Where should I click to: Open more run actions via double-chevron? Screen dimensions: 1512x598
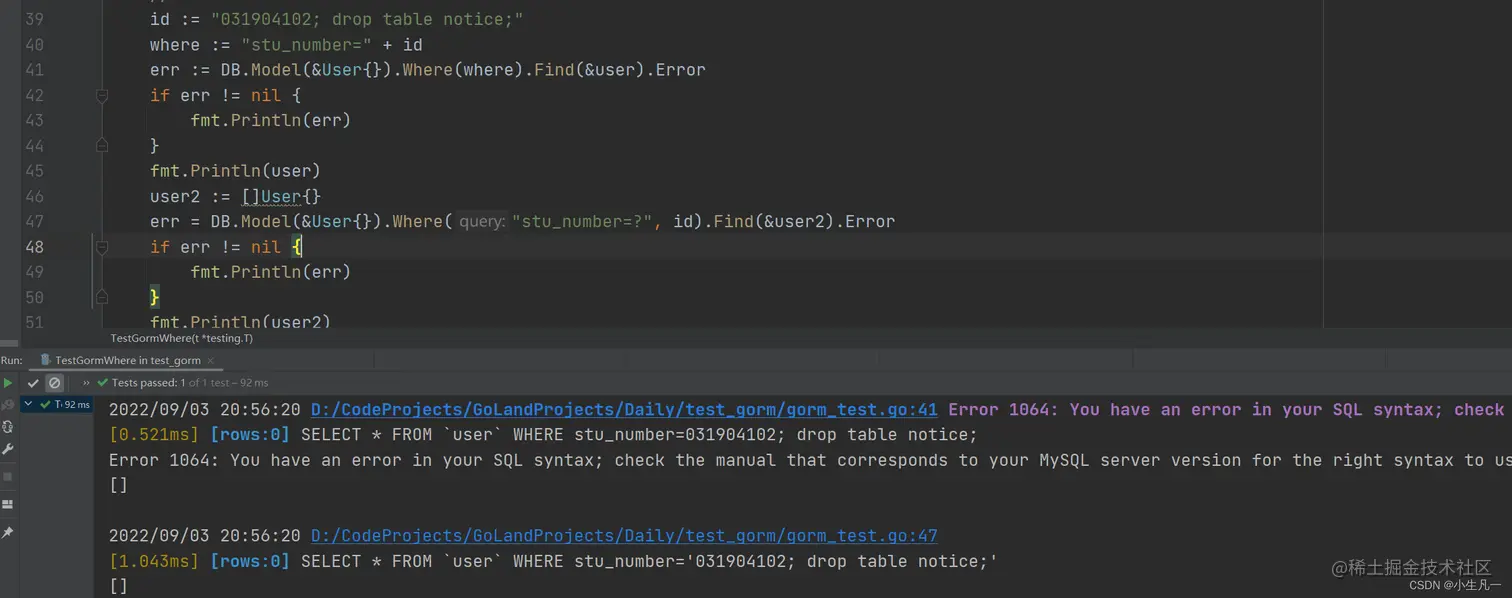86,382
